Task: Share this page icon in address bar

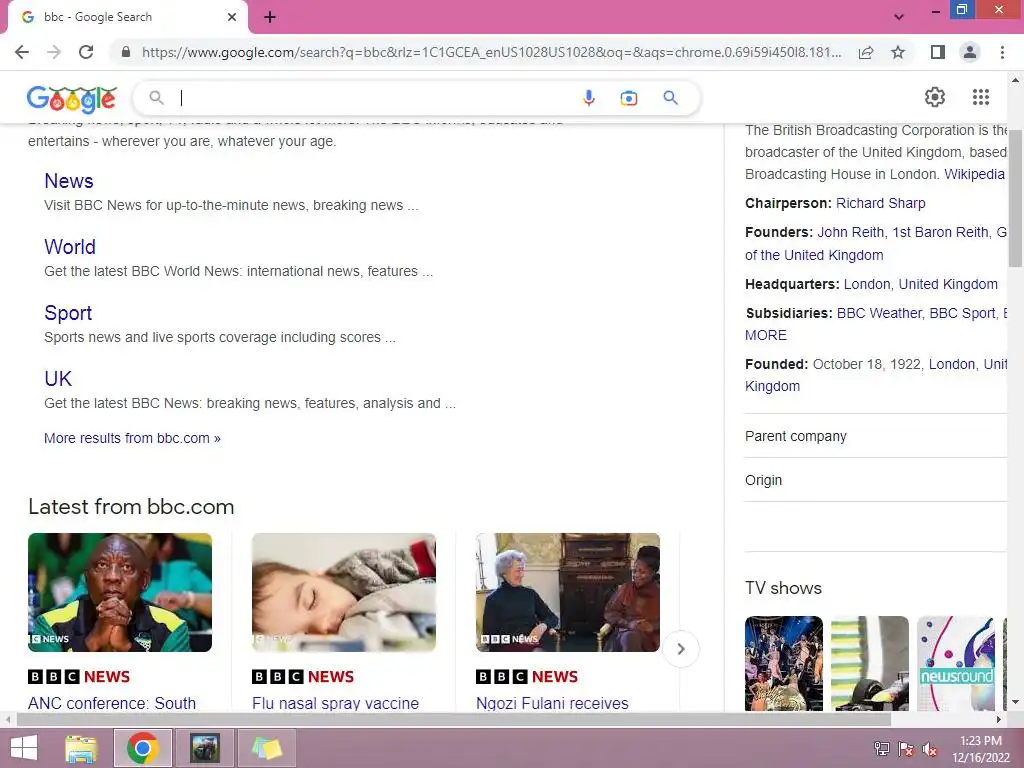Action: coord(866,52)
